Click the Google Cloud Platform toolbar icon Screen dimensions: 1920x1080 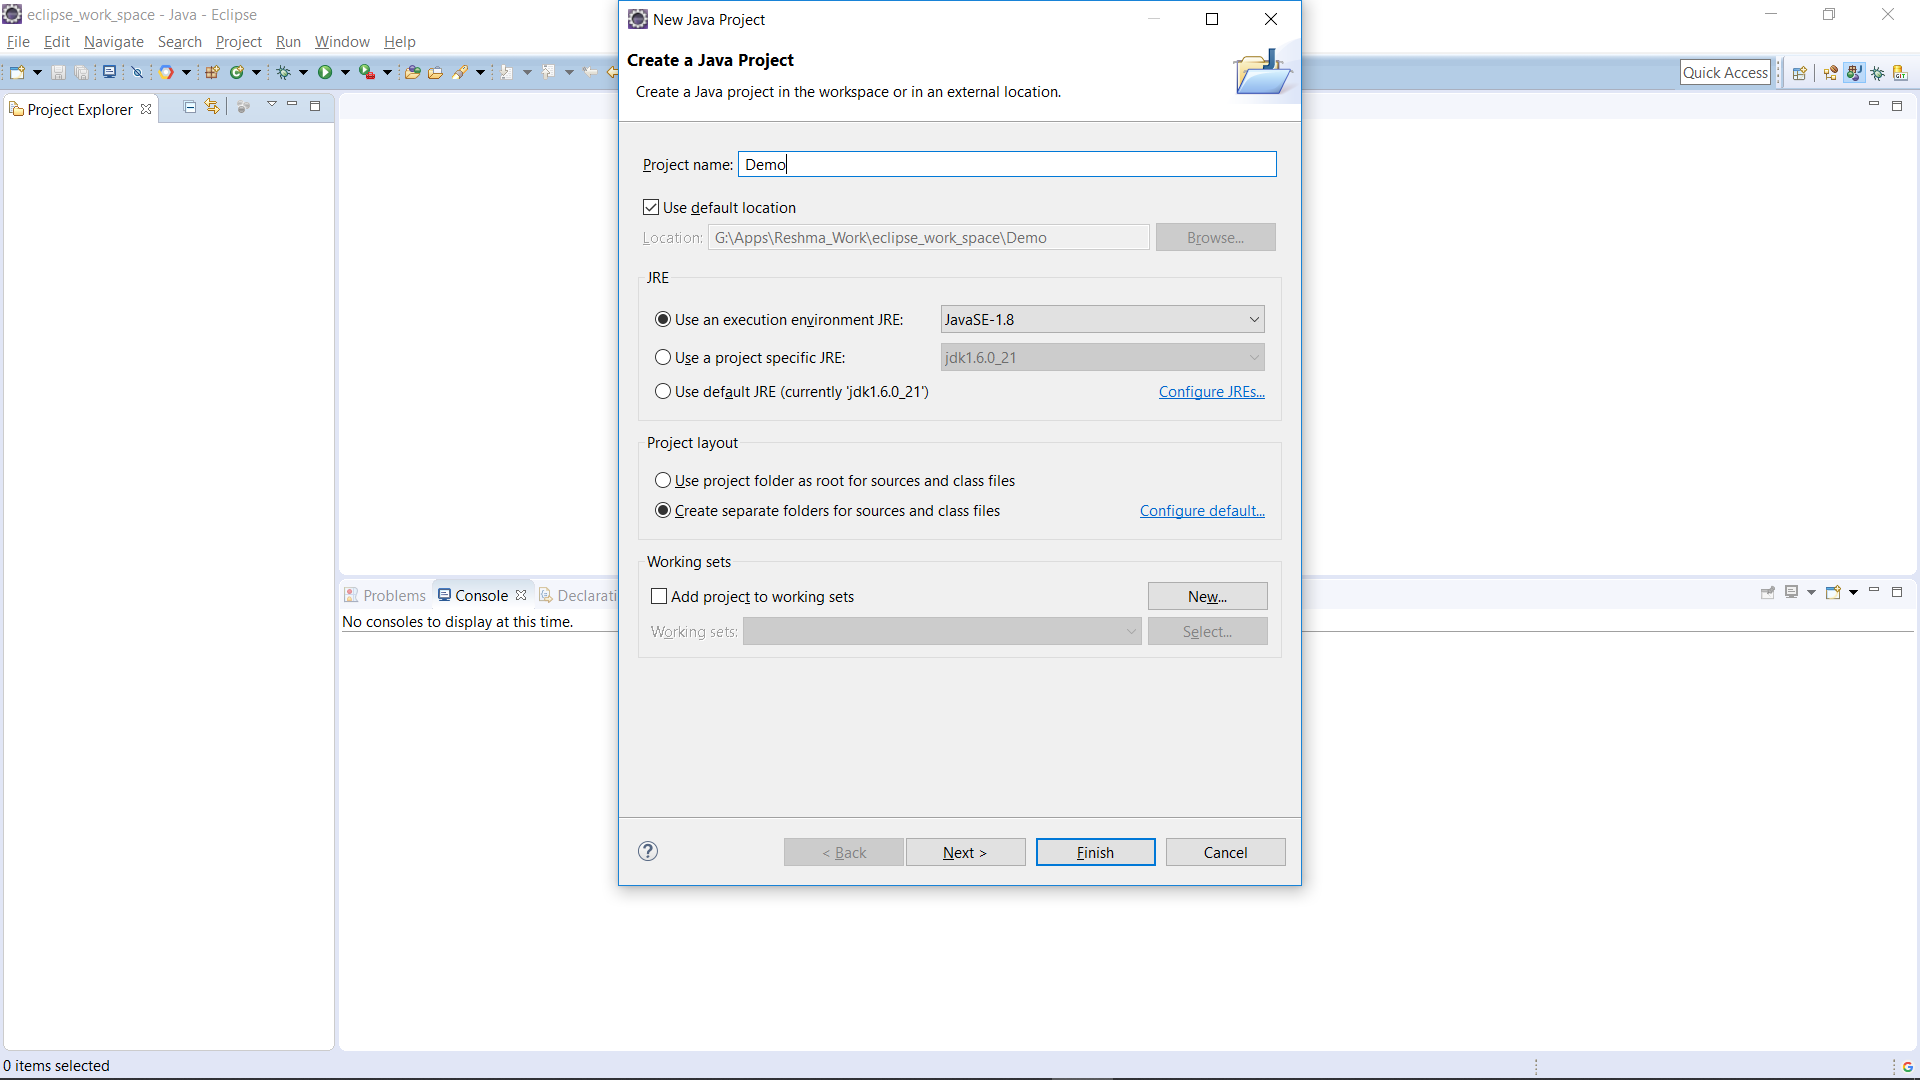[166, 72]
